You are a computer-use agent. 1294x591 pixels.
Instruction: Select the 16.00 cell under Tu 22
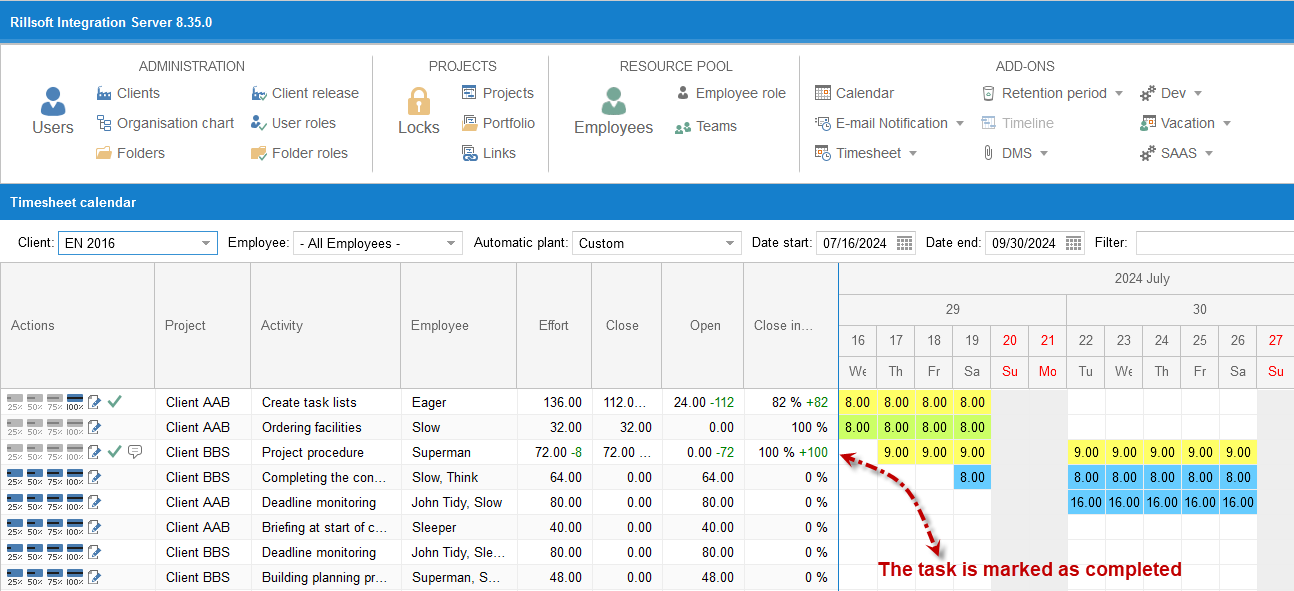click(1086, 502)
